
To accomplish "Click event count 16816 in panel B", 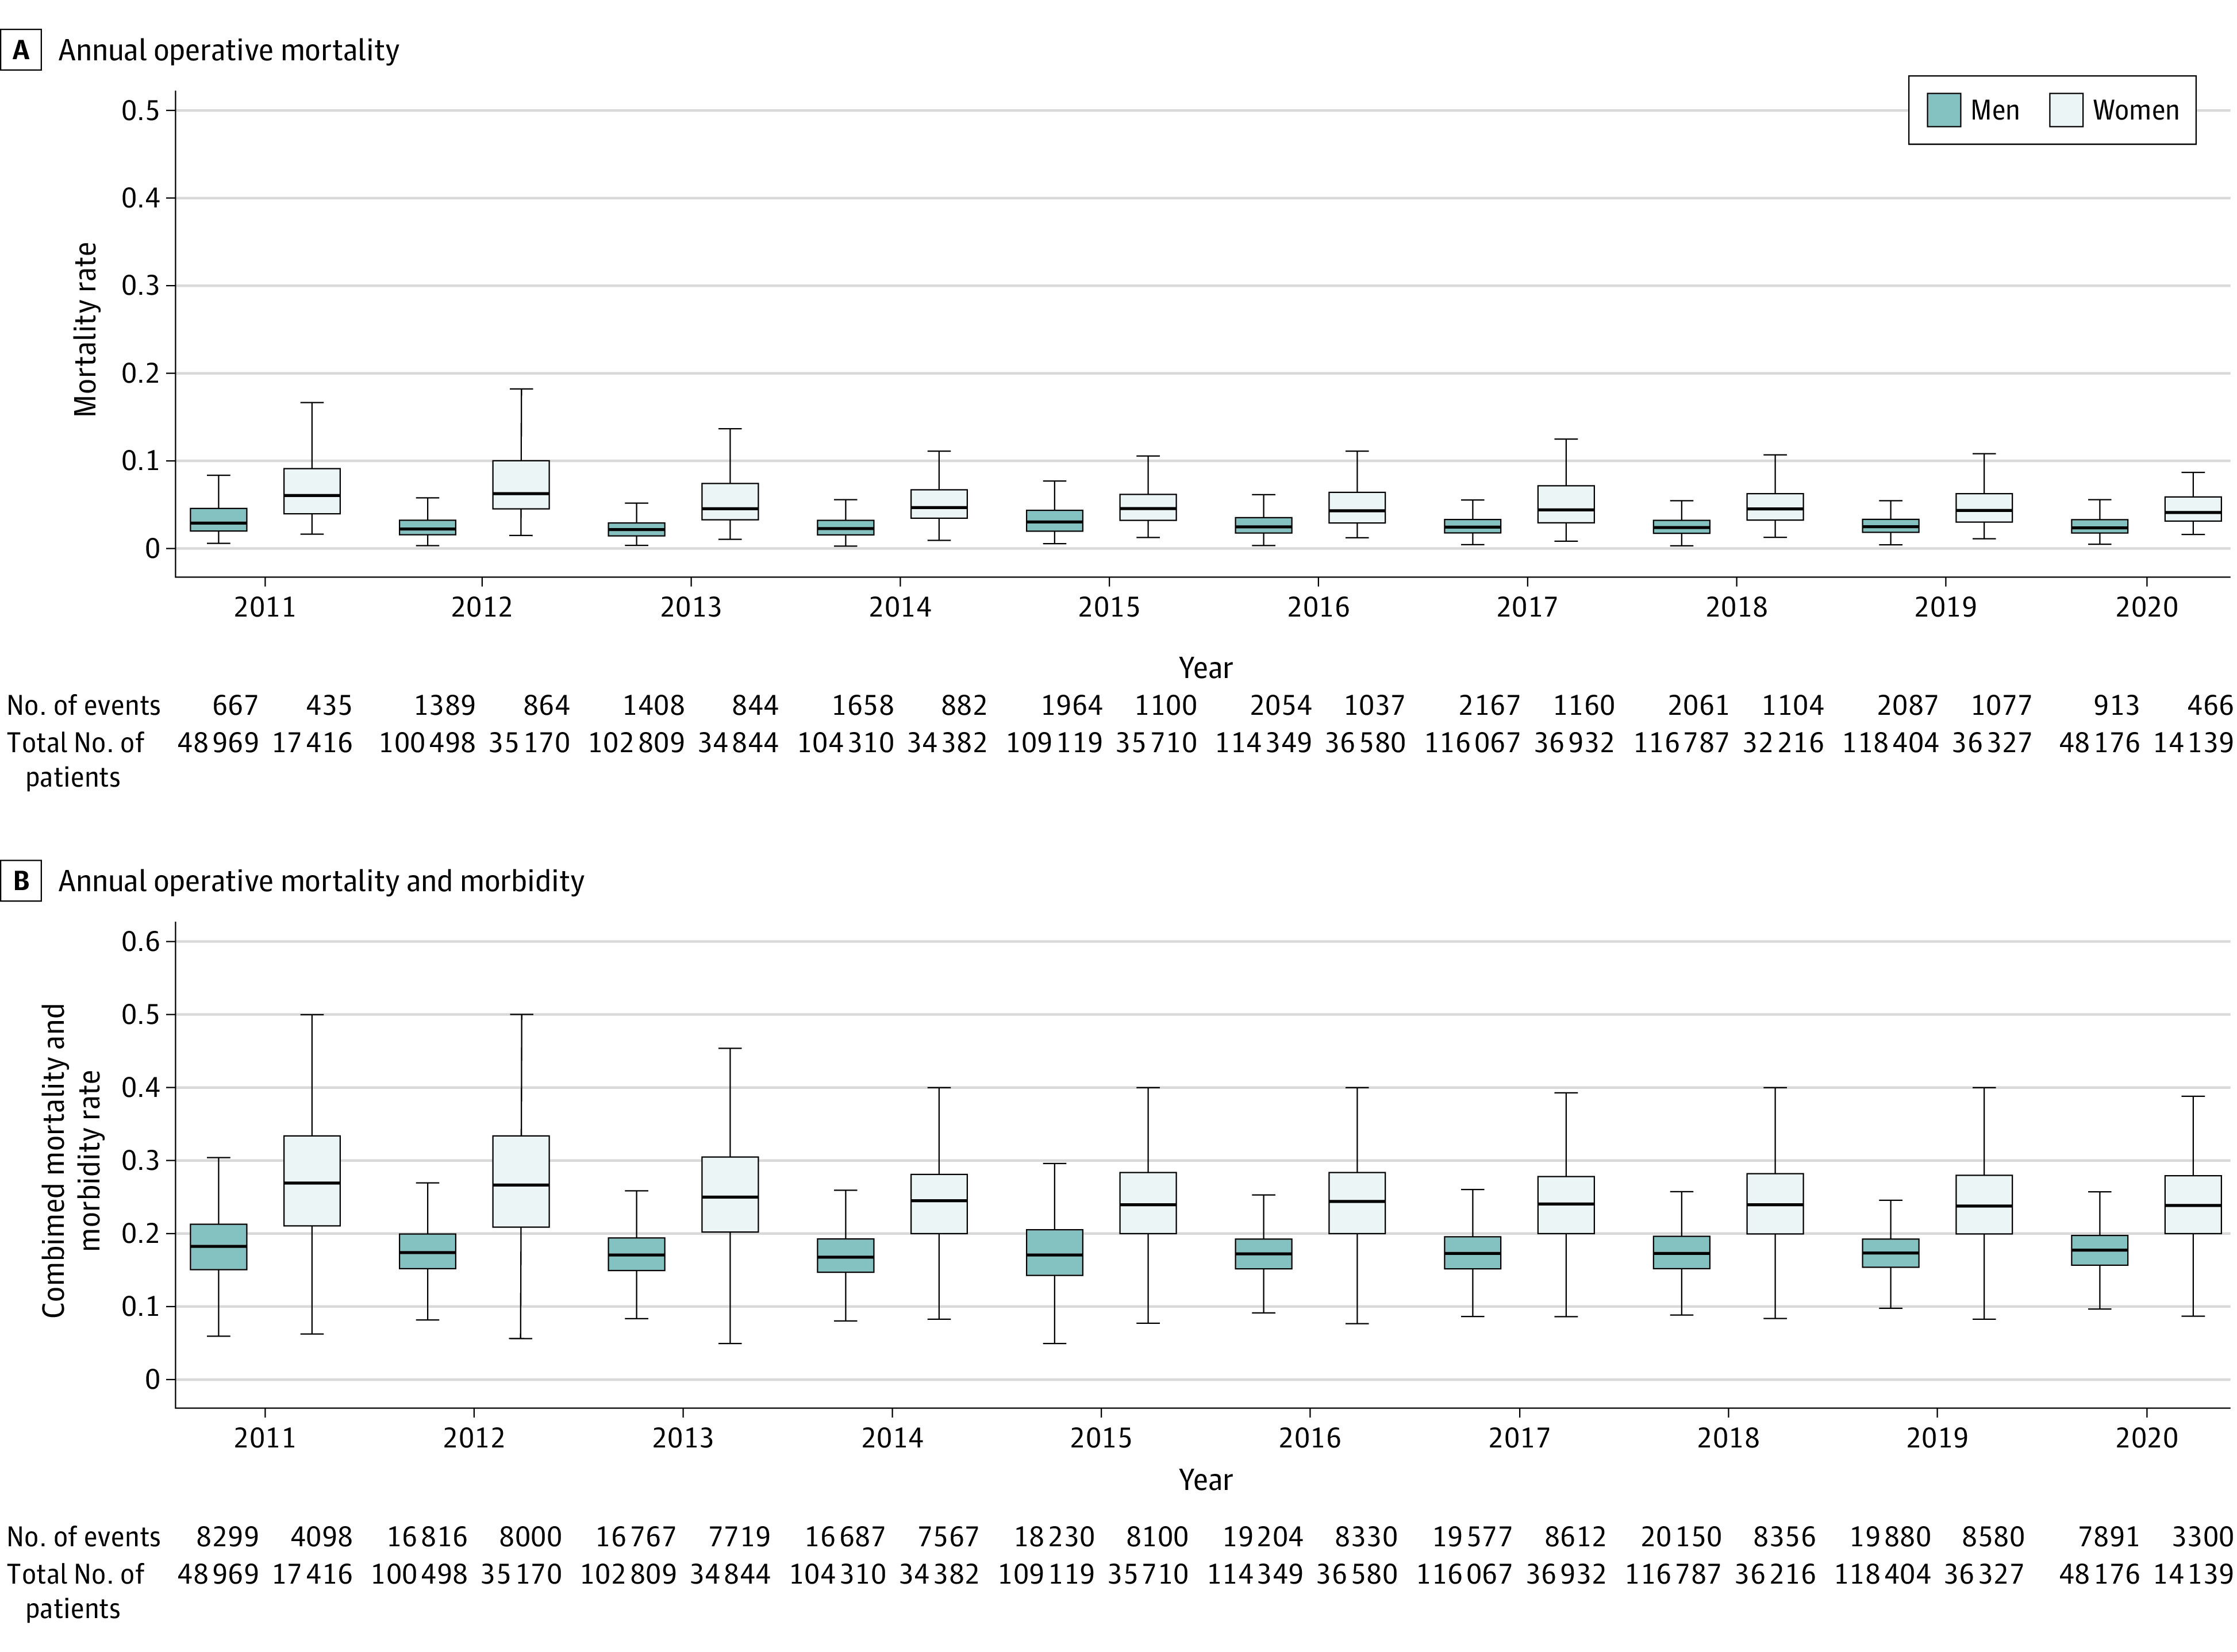I will point(427,1537).
